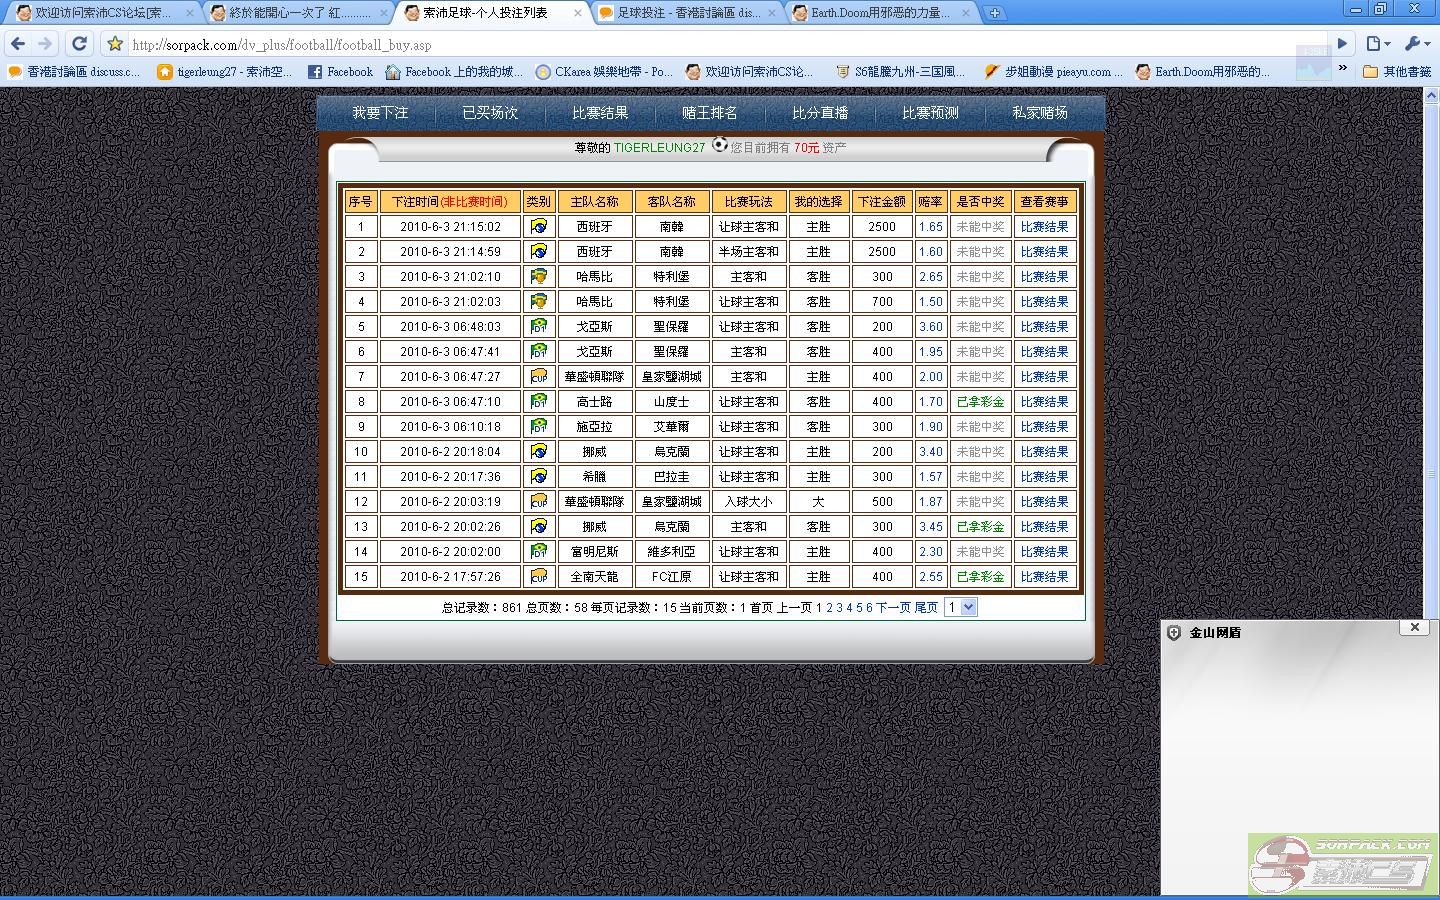Image resolution: width=1440 pixels, height=900 pixels.
Task: Click the Sorpack CS logo watermark
Action: tap(1340, 862)
